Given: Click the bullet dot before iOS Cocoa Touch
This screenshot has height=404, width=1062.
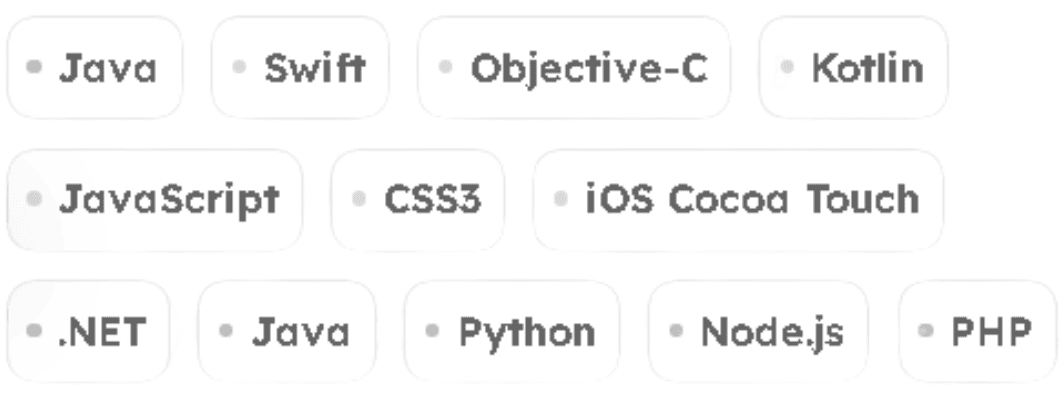Looking at the screenshot, I should pos(561,199).
